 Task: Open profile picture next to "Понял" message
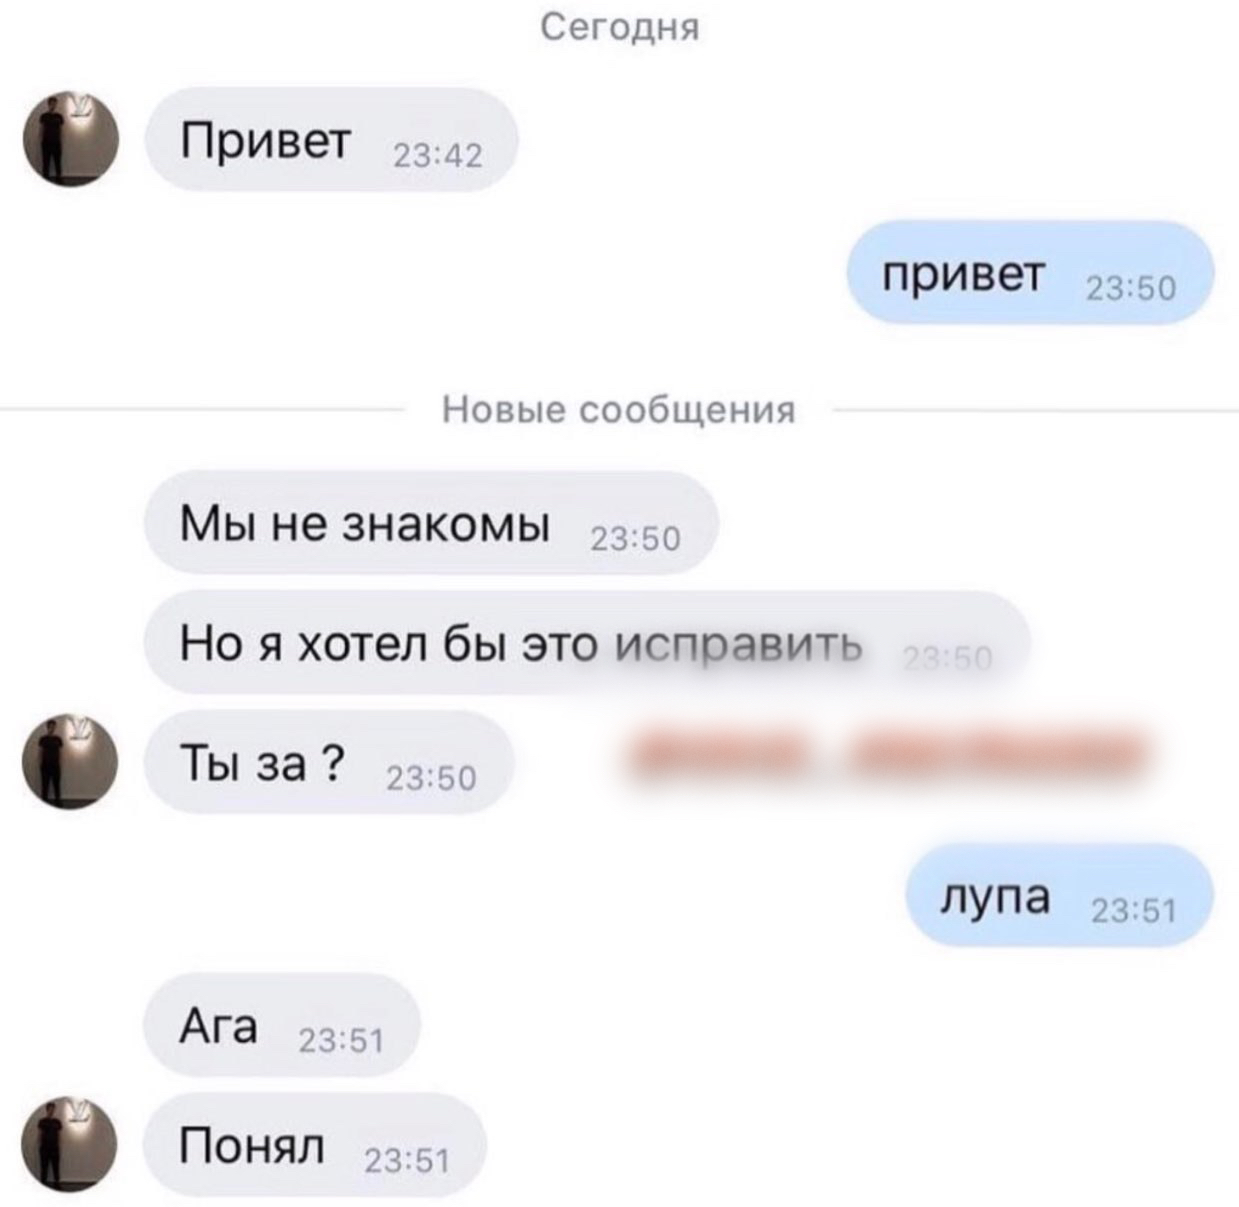click(x=71, y=1145)
